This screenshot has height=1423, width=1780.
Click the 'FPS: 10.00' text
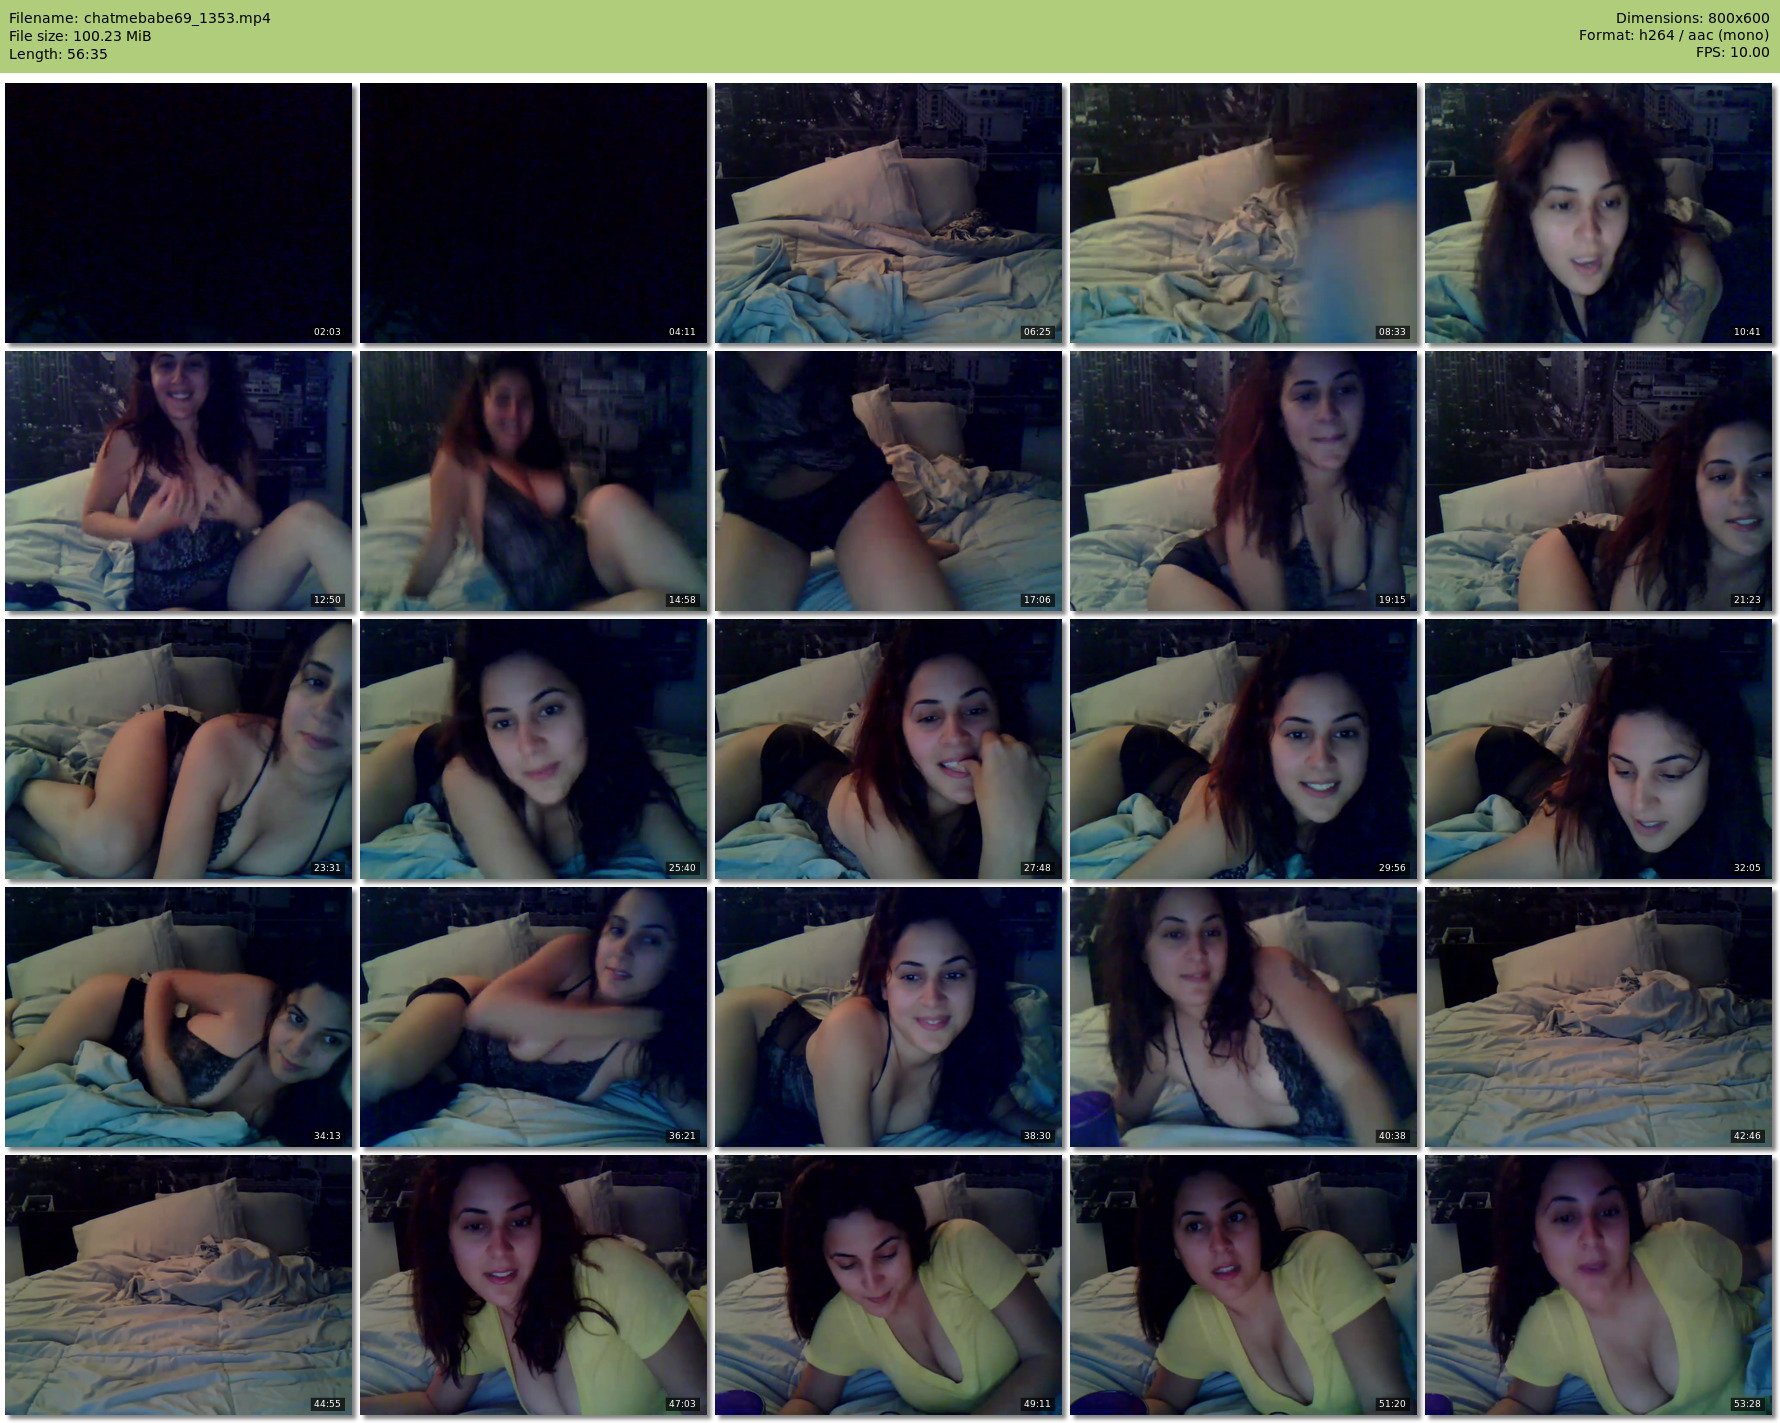coord(1733,54)
